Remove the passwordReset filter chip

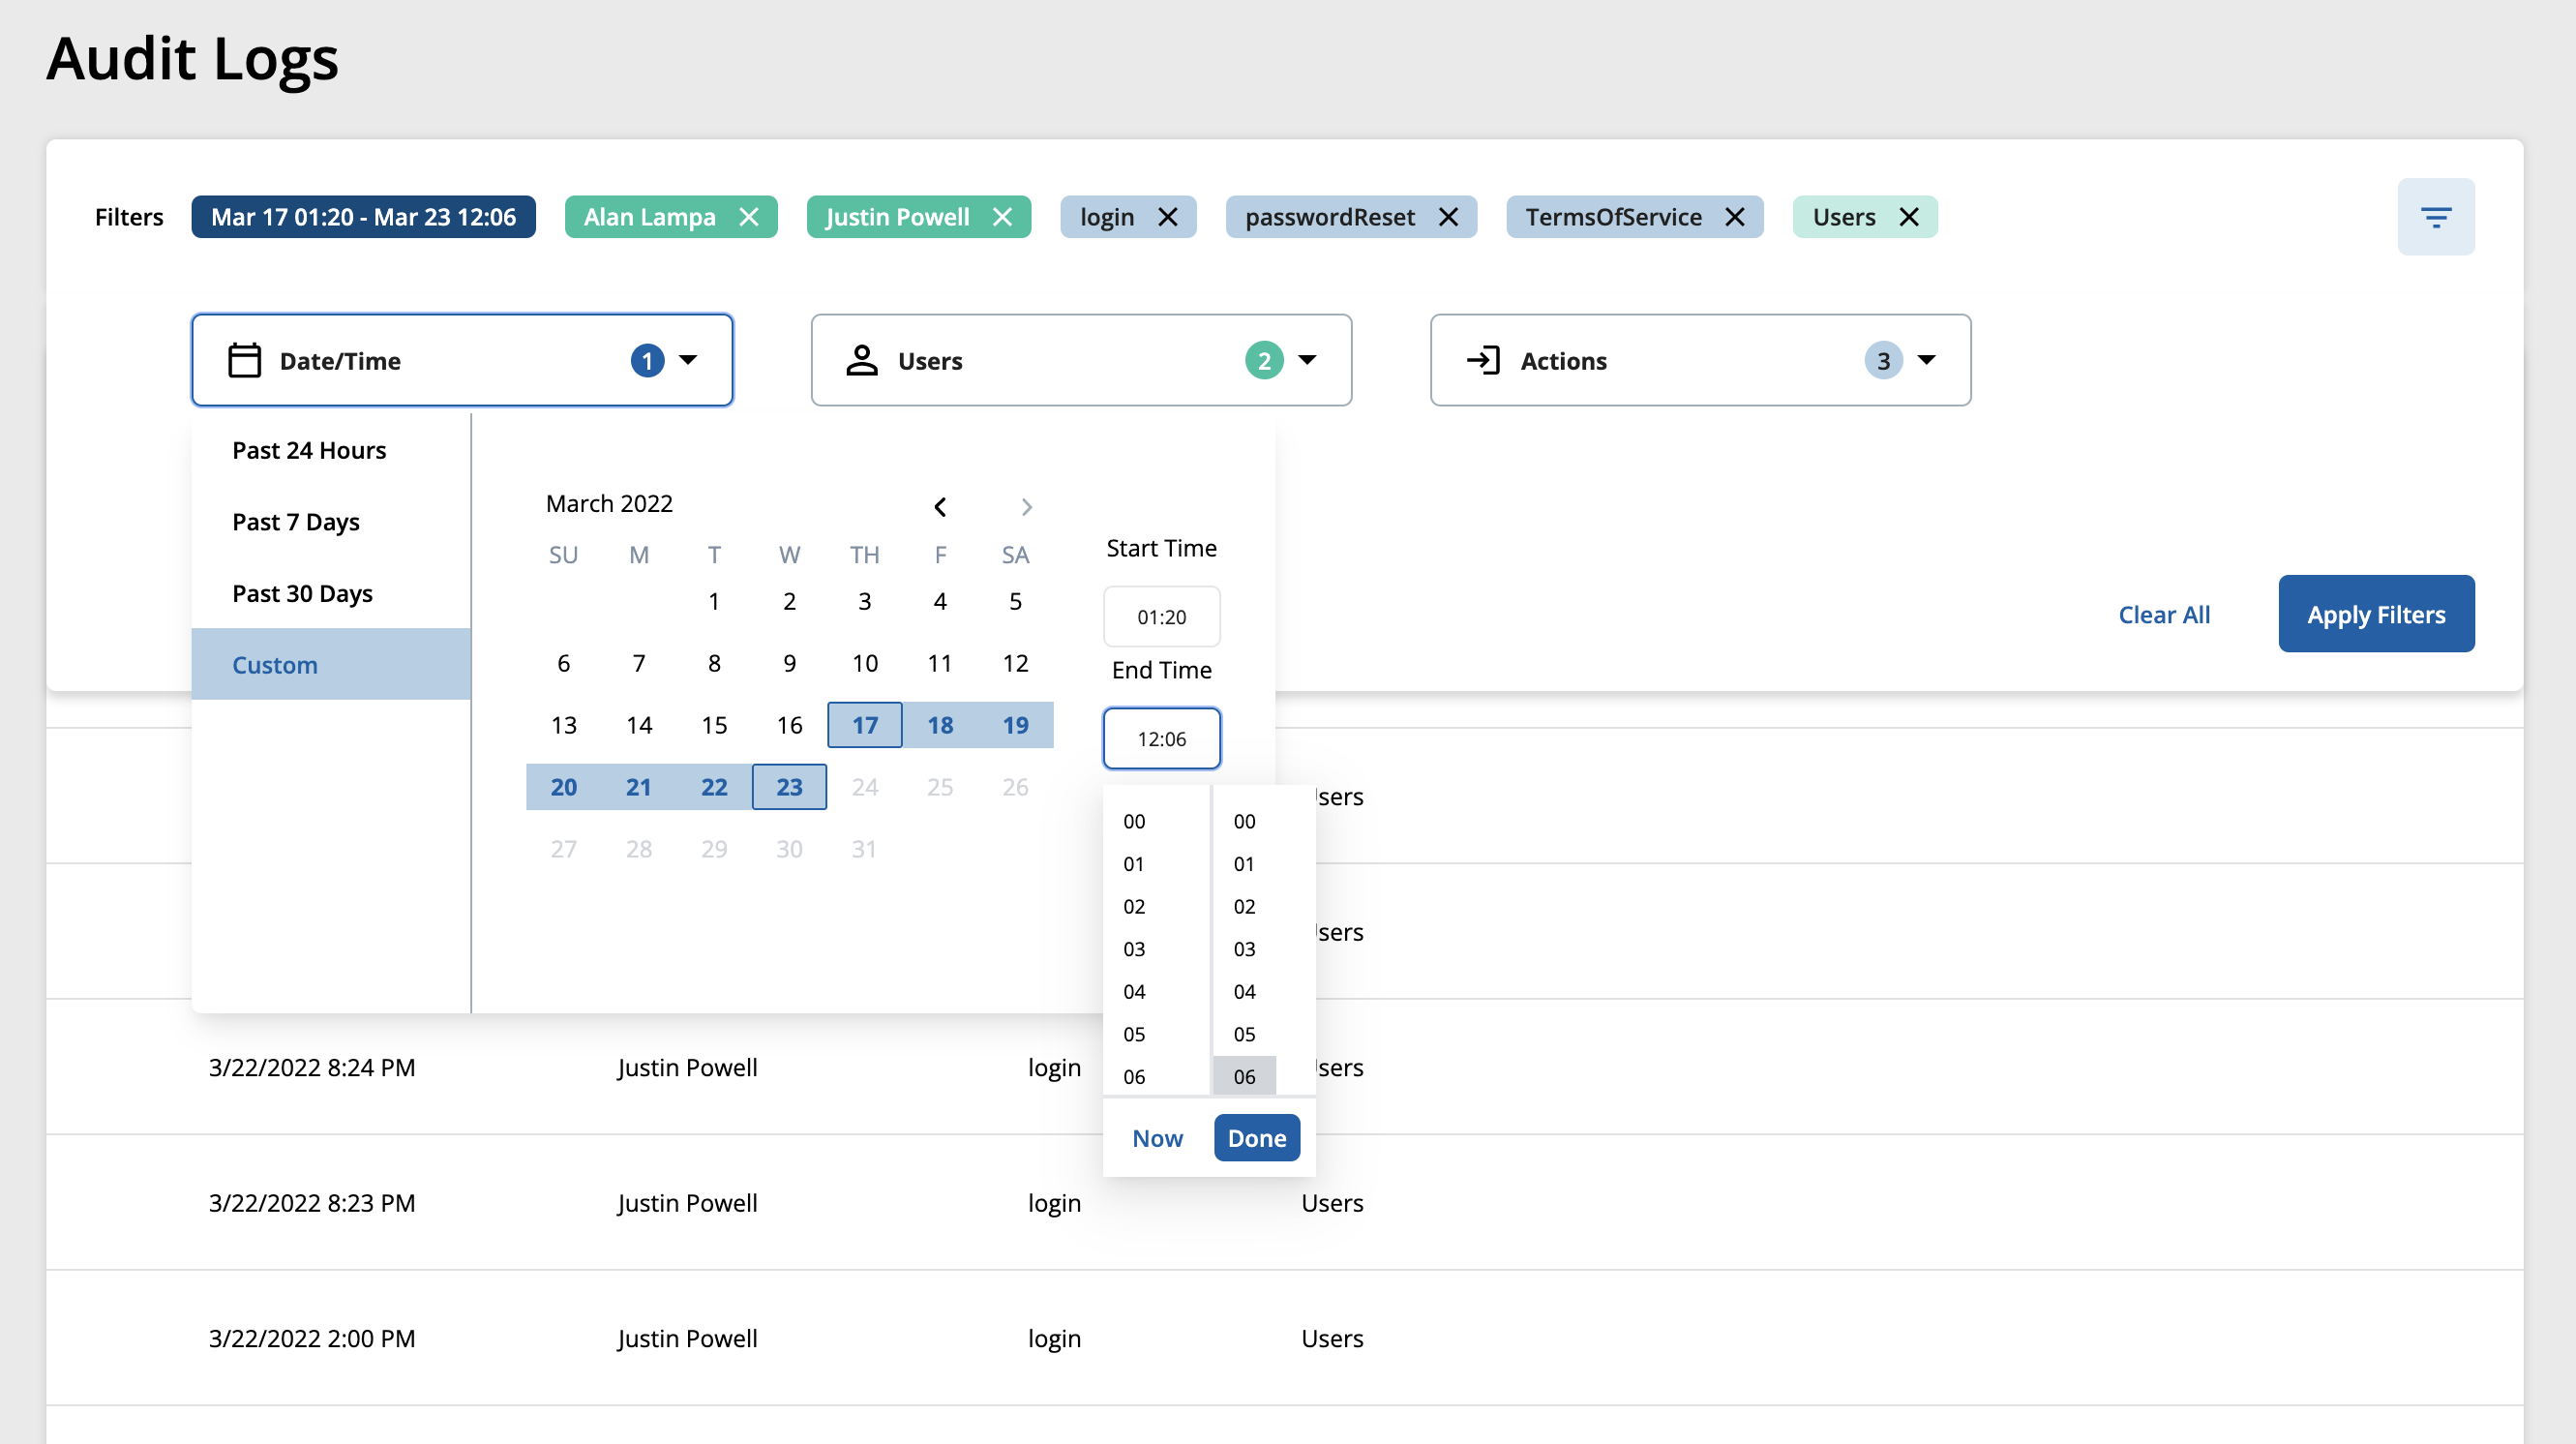point(1449,217)
